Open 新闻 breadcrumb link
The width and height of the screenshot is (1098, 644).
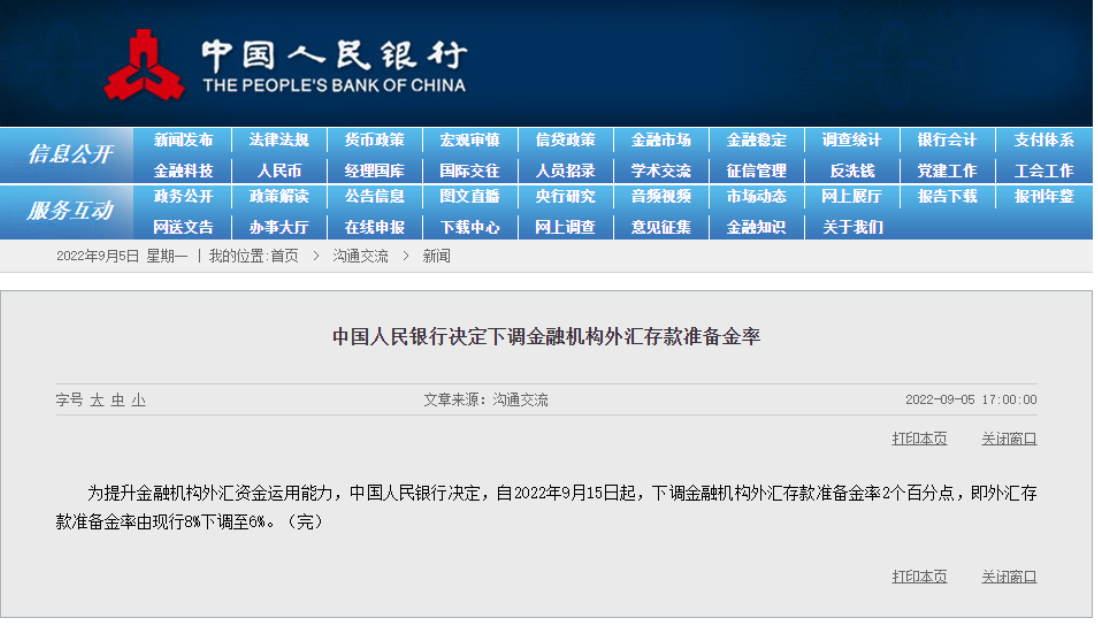(436, 256)
